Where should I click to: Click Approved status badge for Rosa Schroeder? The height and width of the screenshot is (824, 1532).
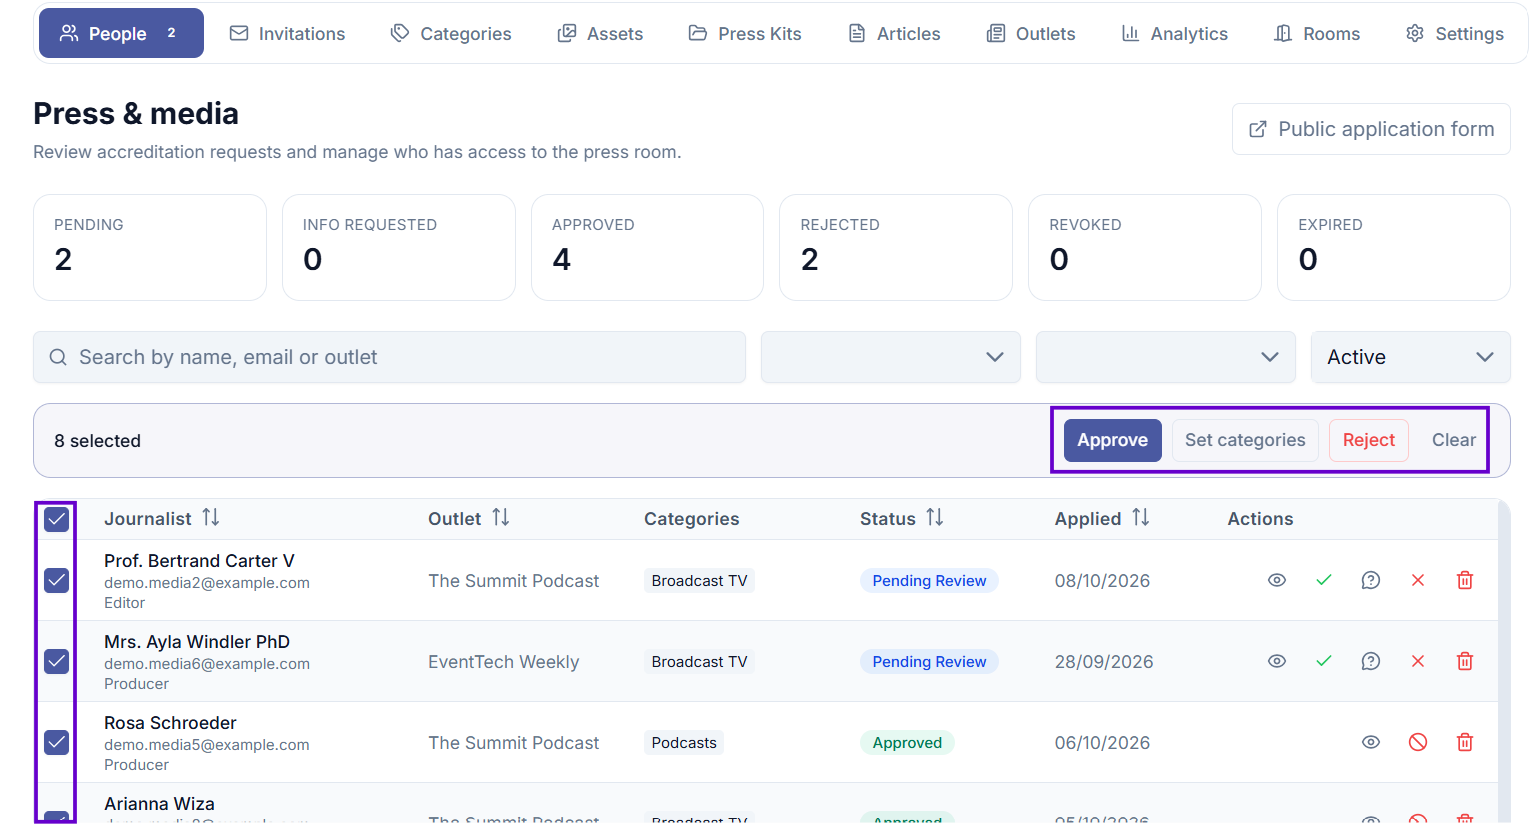point(907,742)
